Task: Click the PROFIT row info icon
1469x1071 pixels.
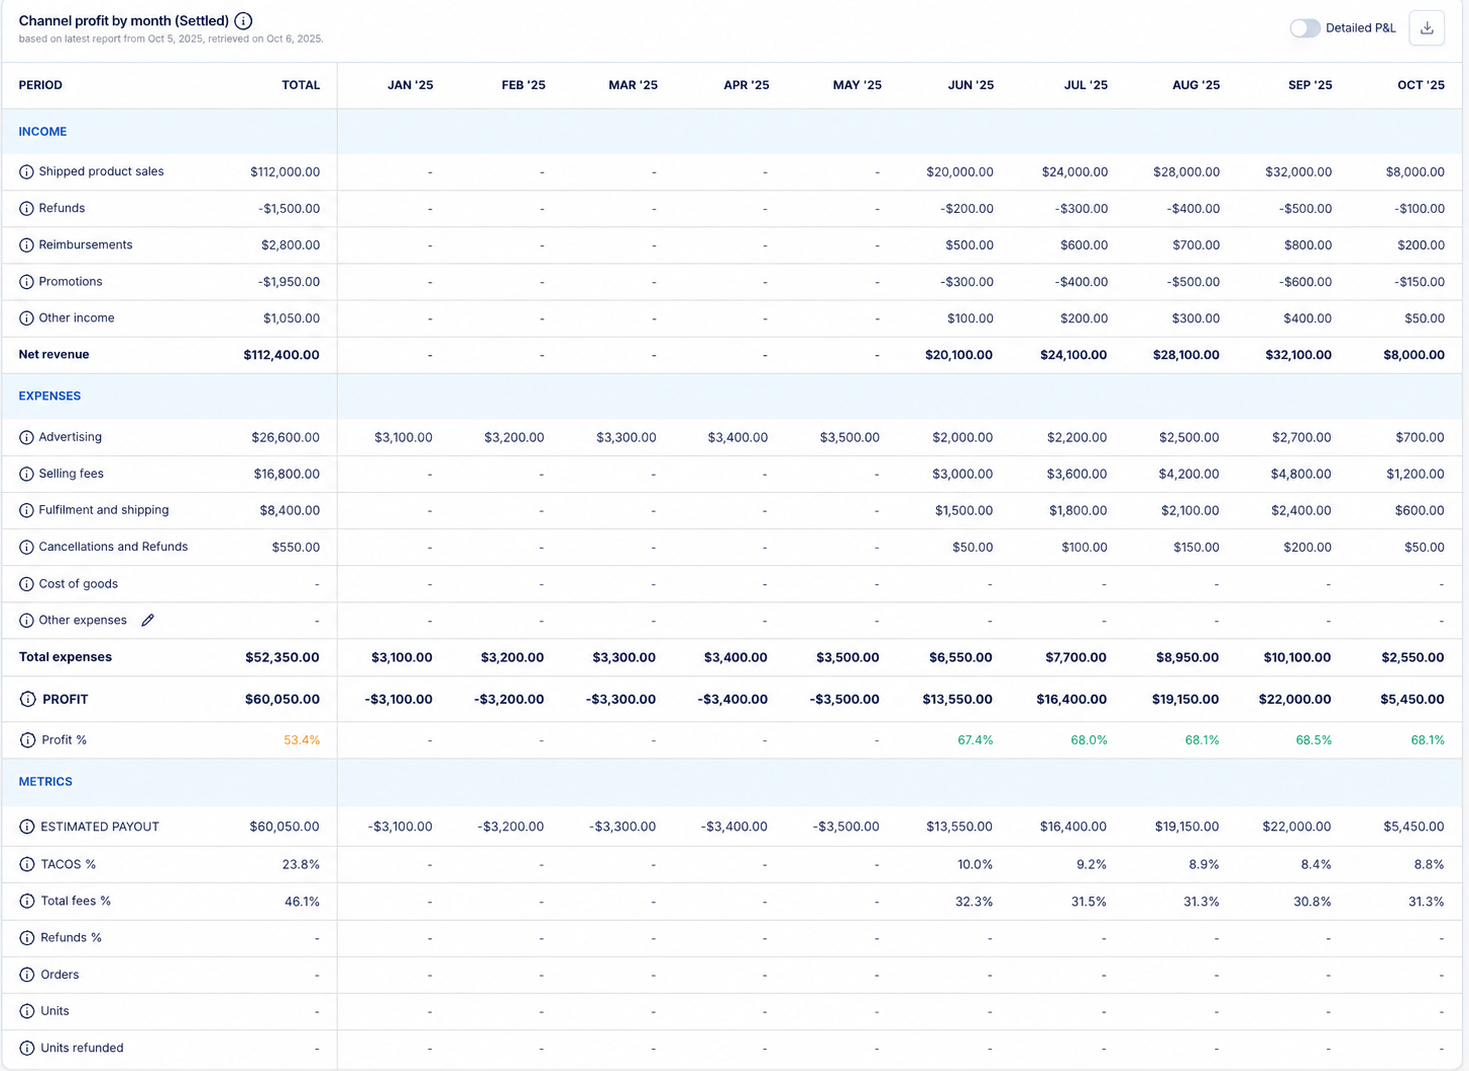Action: pyautogui.click(x=28, y=699)
